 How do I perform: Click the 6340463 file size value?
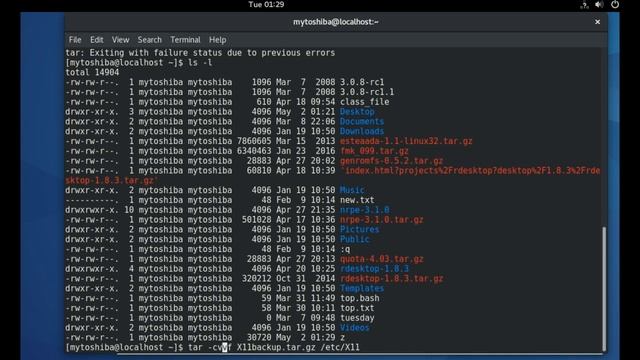click(x=254, y=151)
